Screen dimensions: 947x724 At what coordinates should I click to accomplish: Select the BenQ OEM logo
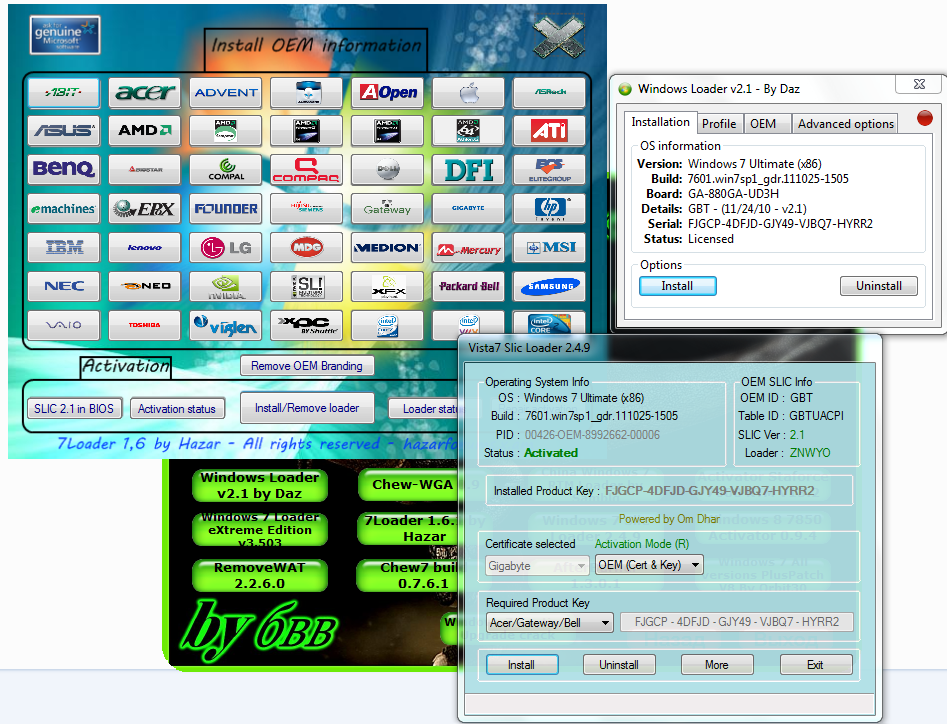tap(64, 169)
